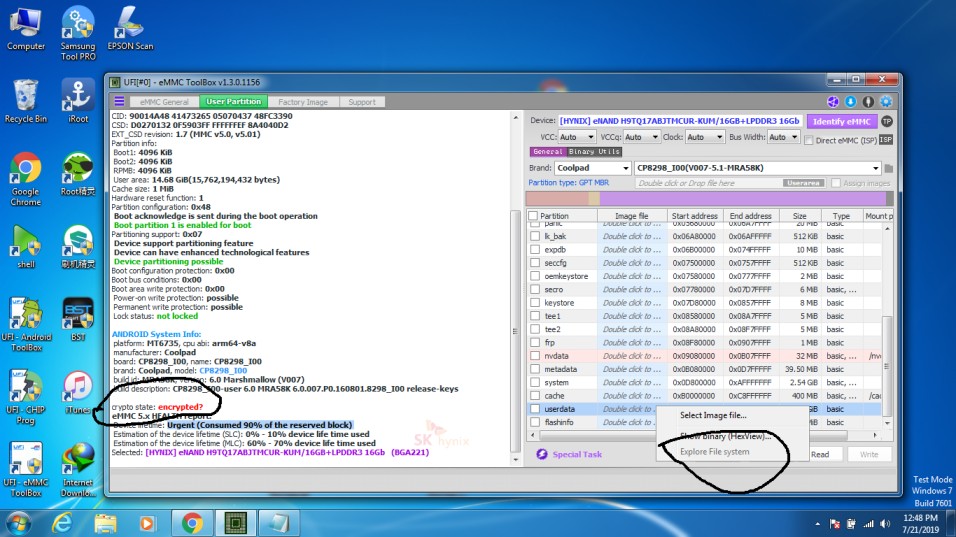Image resolution: width=956 pixels, height=537 pixels.
Task: Click the Windows Start orb
Action: [x=18, y=524]
